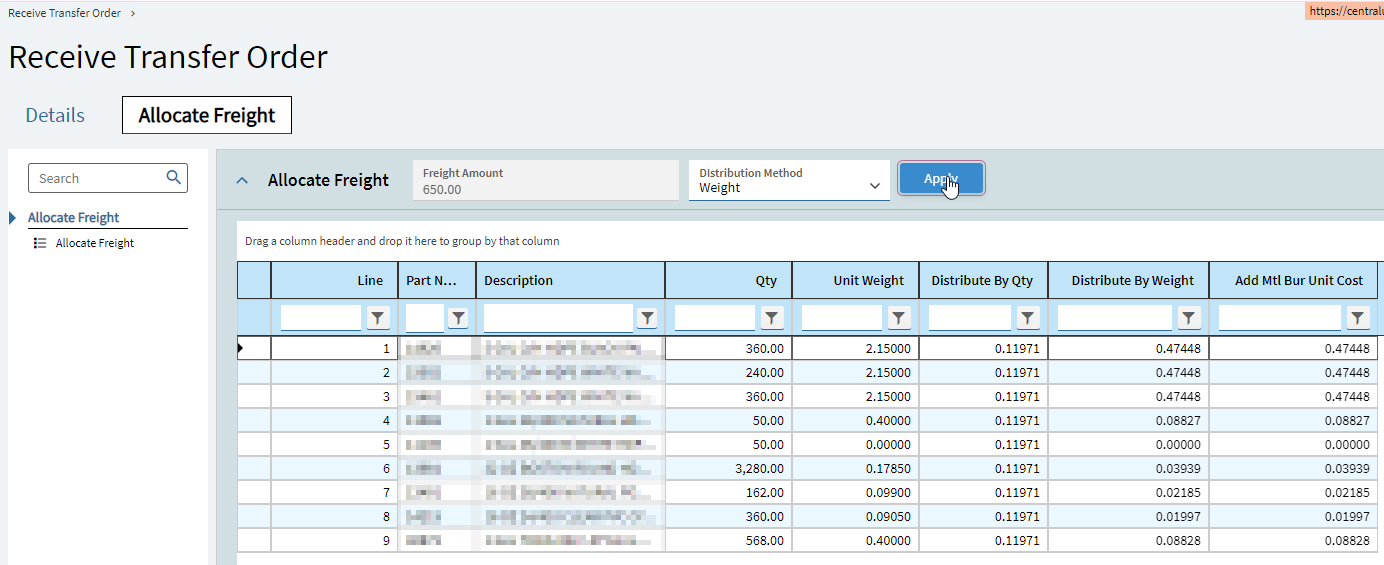Click Distribute By Weight cell 0.08828
This screenshot has height=565, width=1384.
click(x=1128, y=540)
